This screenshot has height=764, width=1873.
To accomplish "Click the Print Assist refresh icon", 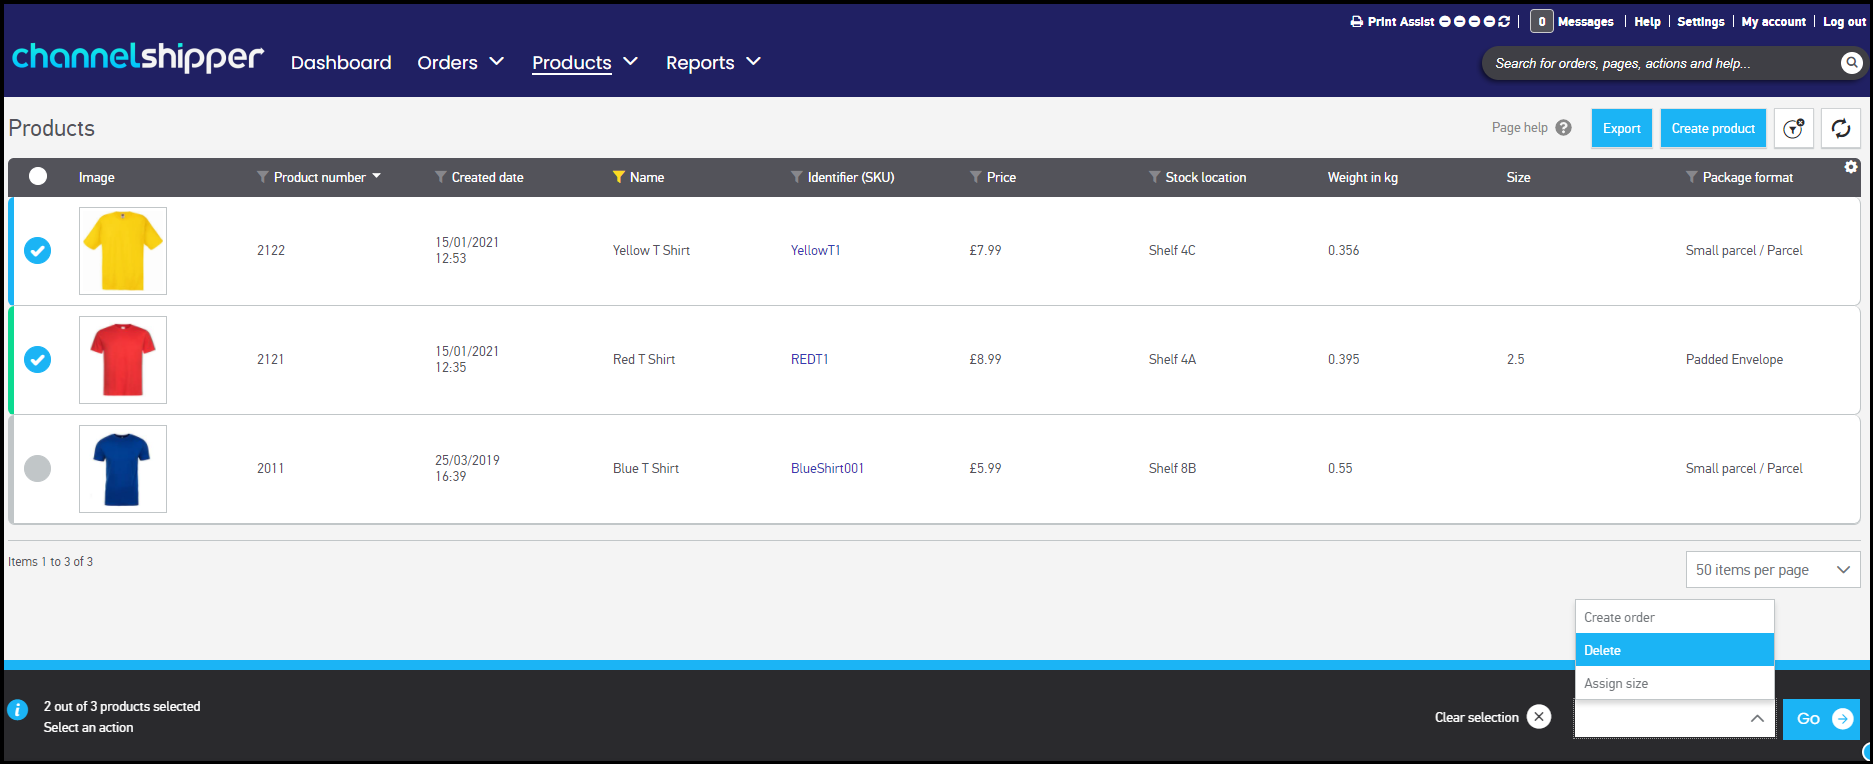I will coord(1504,21).
